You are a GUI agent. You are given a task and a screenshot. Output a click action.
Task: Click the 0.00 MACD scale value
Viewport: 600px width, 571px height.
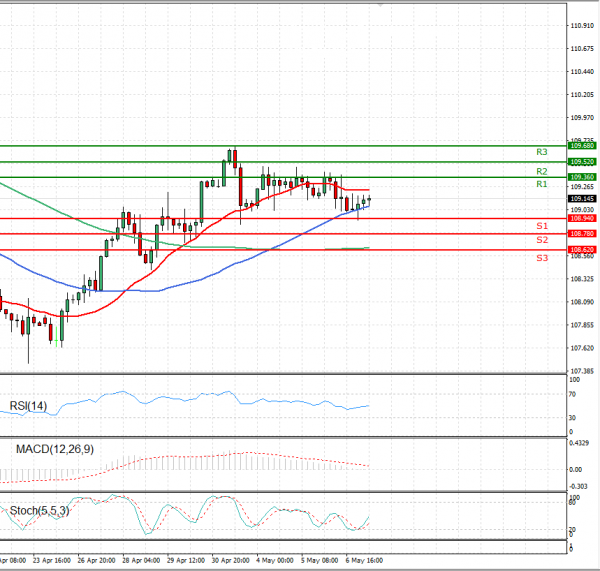576,470
